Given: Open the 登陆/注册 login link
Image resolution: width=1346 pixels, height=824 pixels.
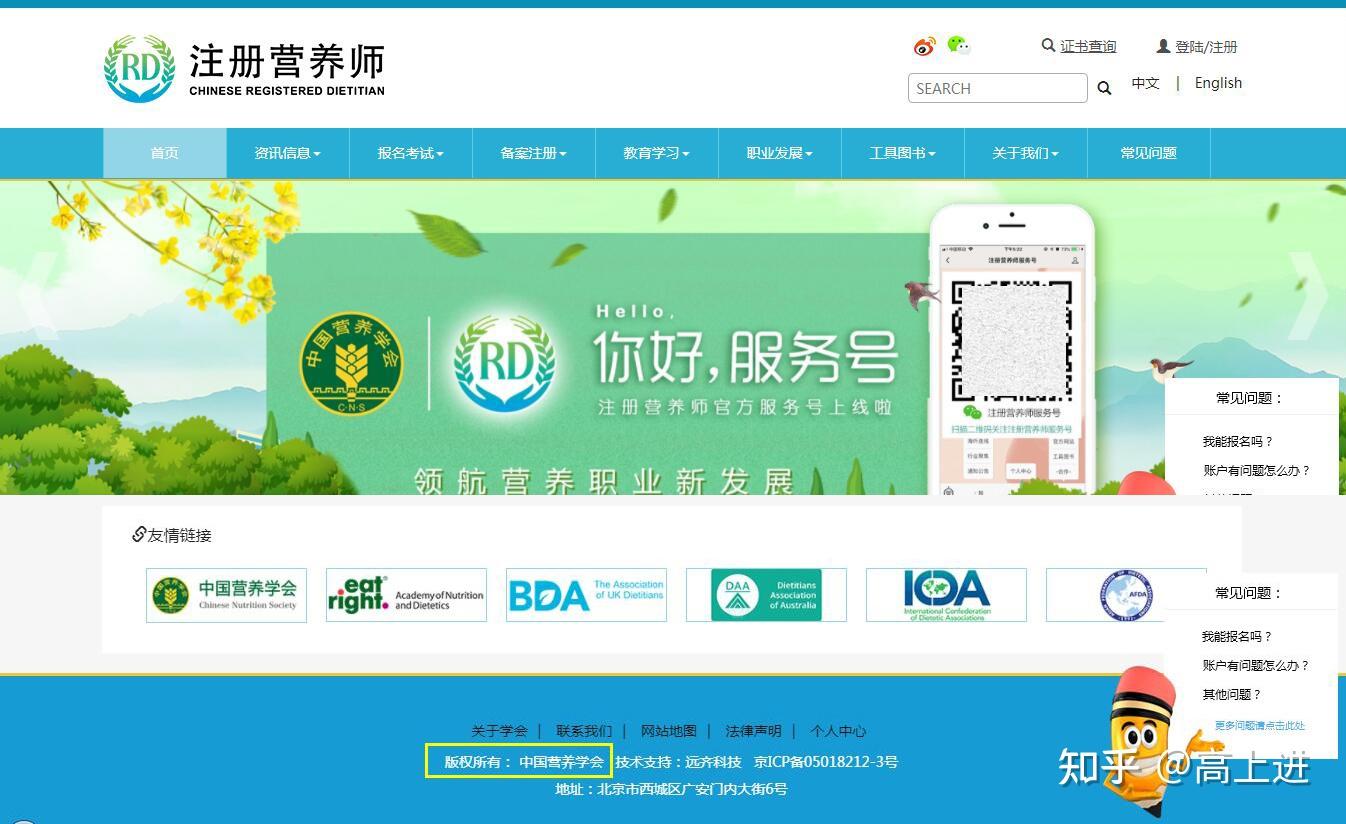Looking at the screenshot, I should point(1206,47).
